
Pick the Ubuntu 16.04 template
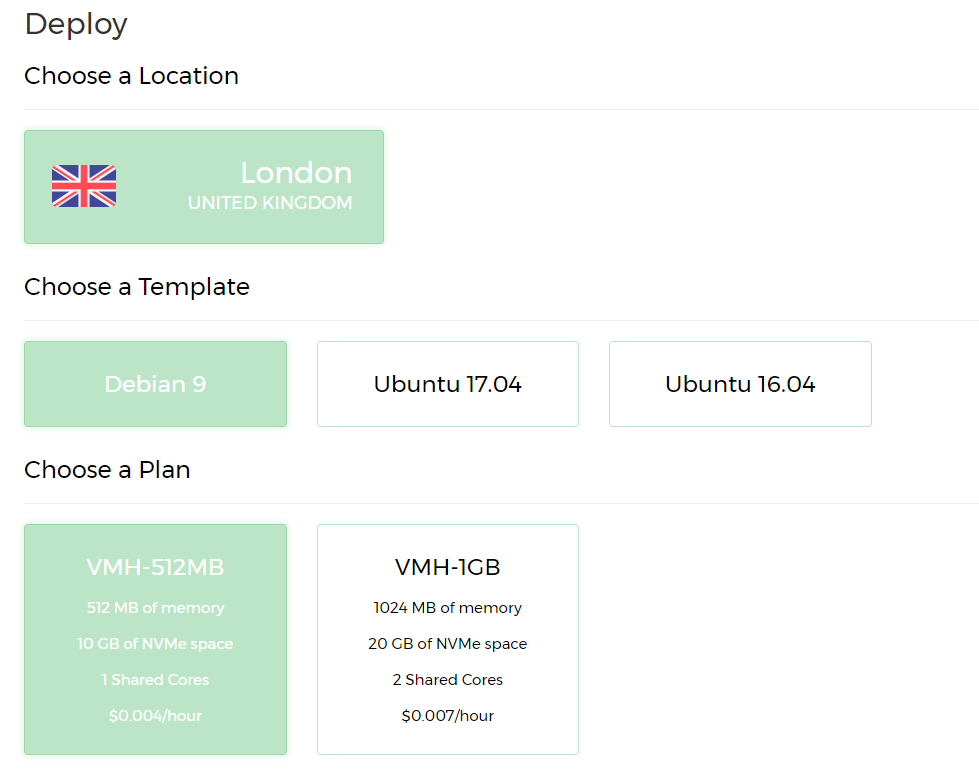(740, 384)
